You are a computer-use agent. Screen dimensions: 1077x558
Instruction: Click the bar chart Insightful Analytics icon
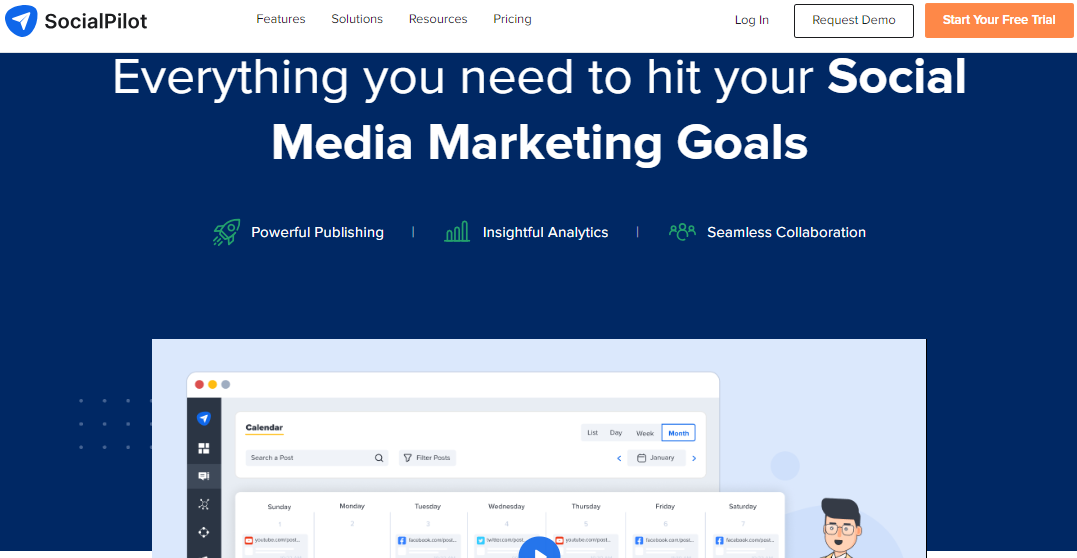(x=457, y=232)
